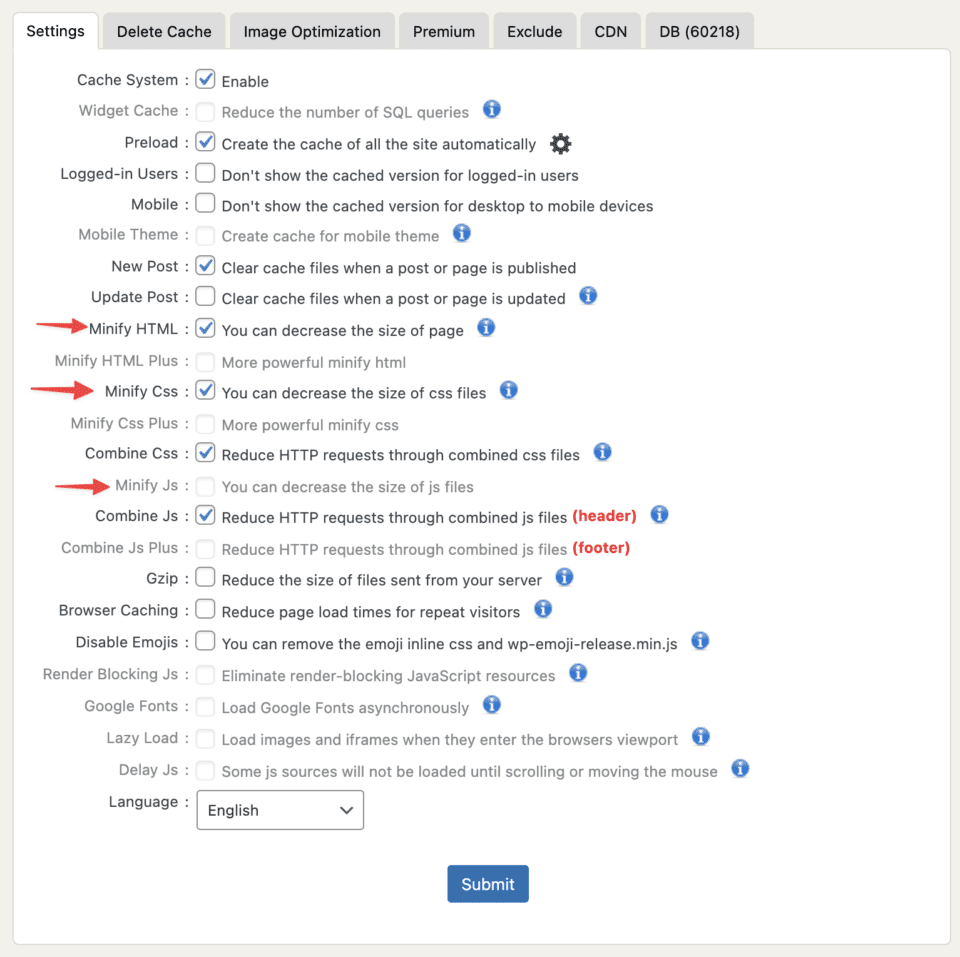Click the Disable Emojis info icon
Viewport: 960px width, 957px height.
point(700,641)
